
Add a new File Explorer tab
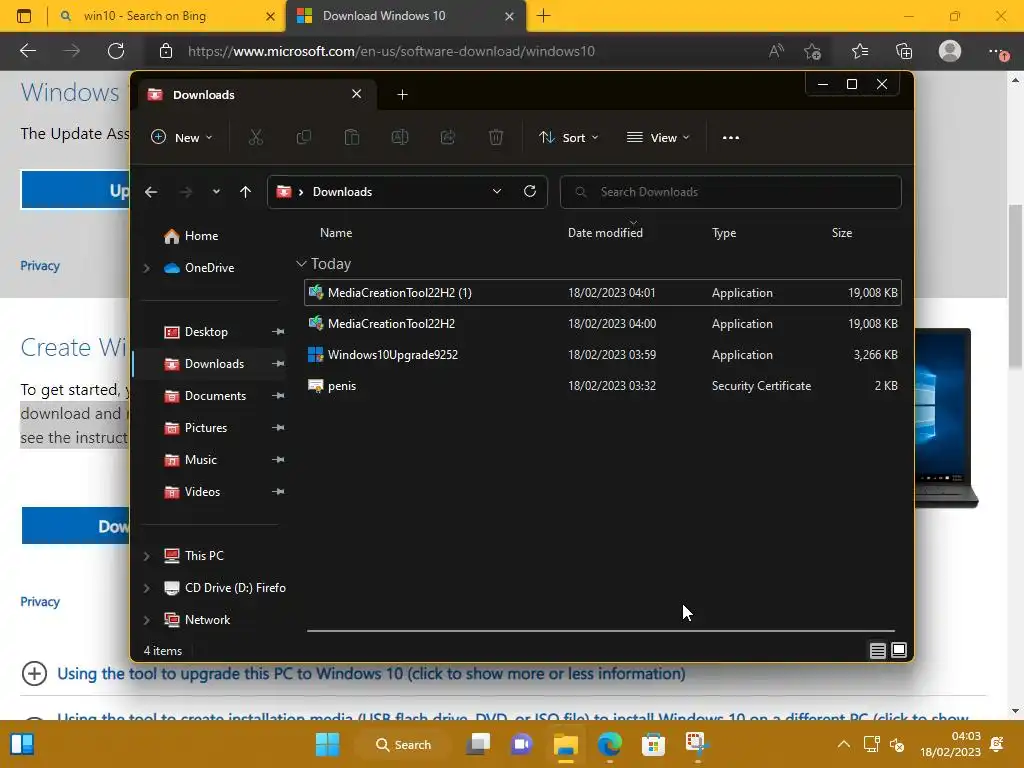[x=402, y=95]
